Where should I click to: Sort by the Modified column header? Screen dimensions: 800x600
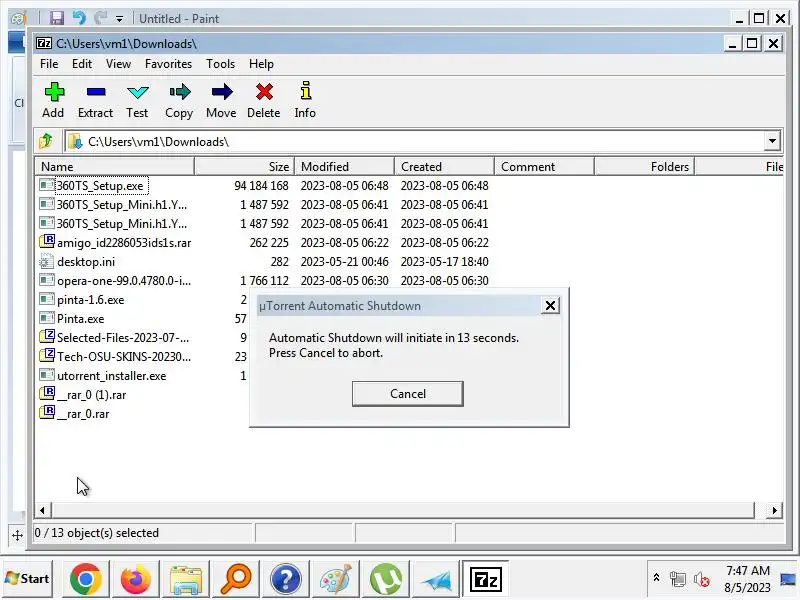click(344, 167)
